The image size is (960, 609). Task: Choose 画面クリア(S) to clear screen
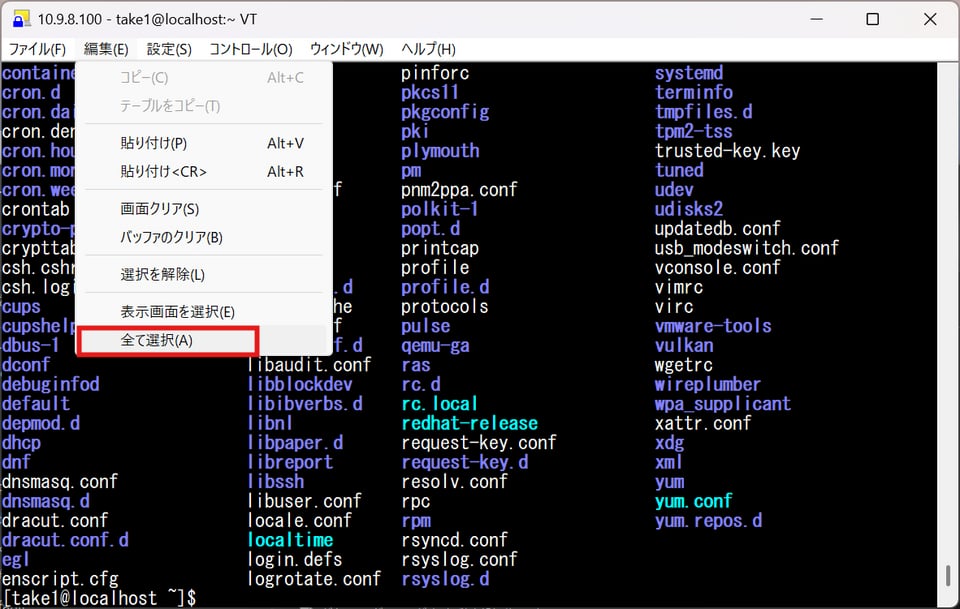(160, 209)
